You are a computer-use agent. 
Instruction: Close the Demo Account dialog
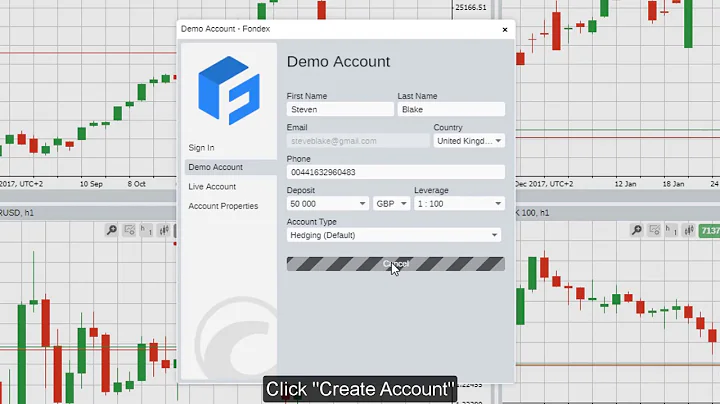(x=505, y=29)
